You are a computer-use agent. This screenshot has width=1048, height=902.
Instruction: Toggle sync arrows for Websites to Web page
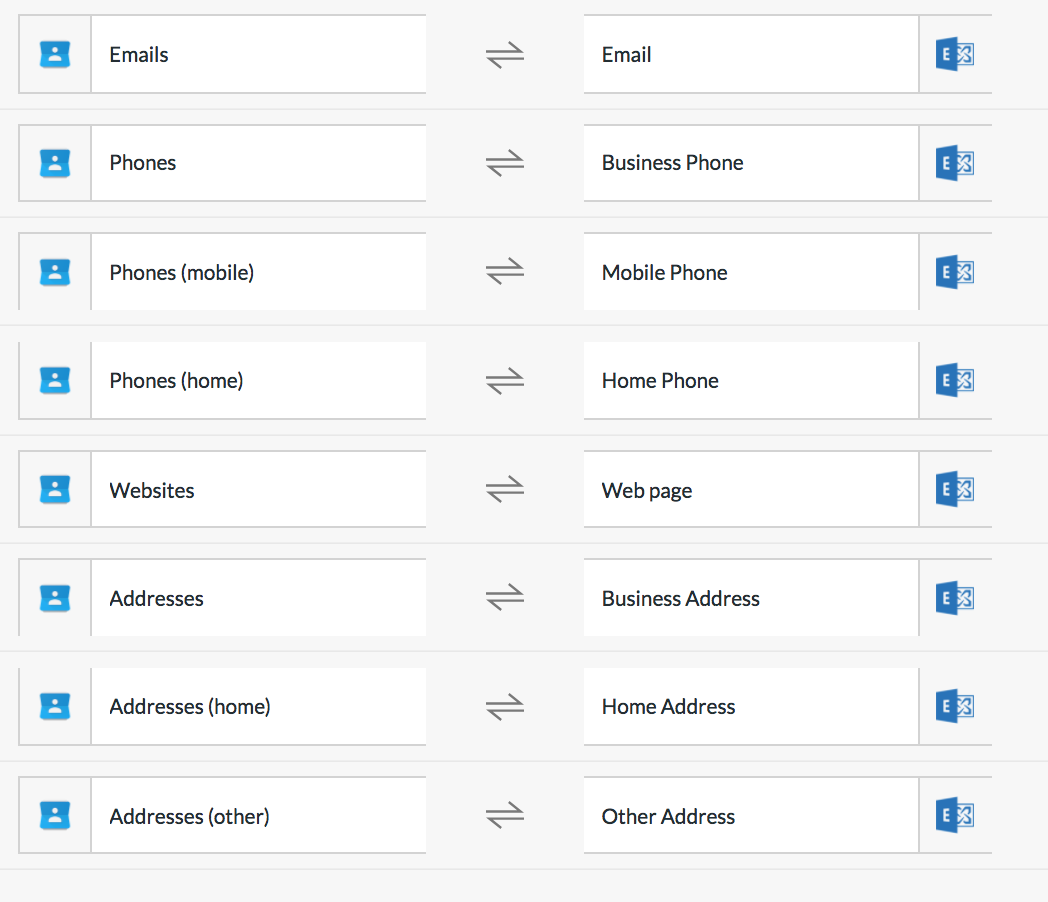pos(505,489)
